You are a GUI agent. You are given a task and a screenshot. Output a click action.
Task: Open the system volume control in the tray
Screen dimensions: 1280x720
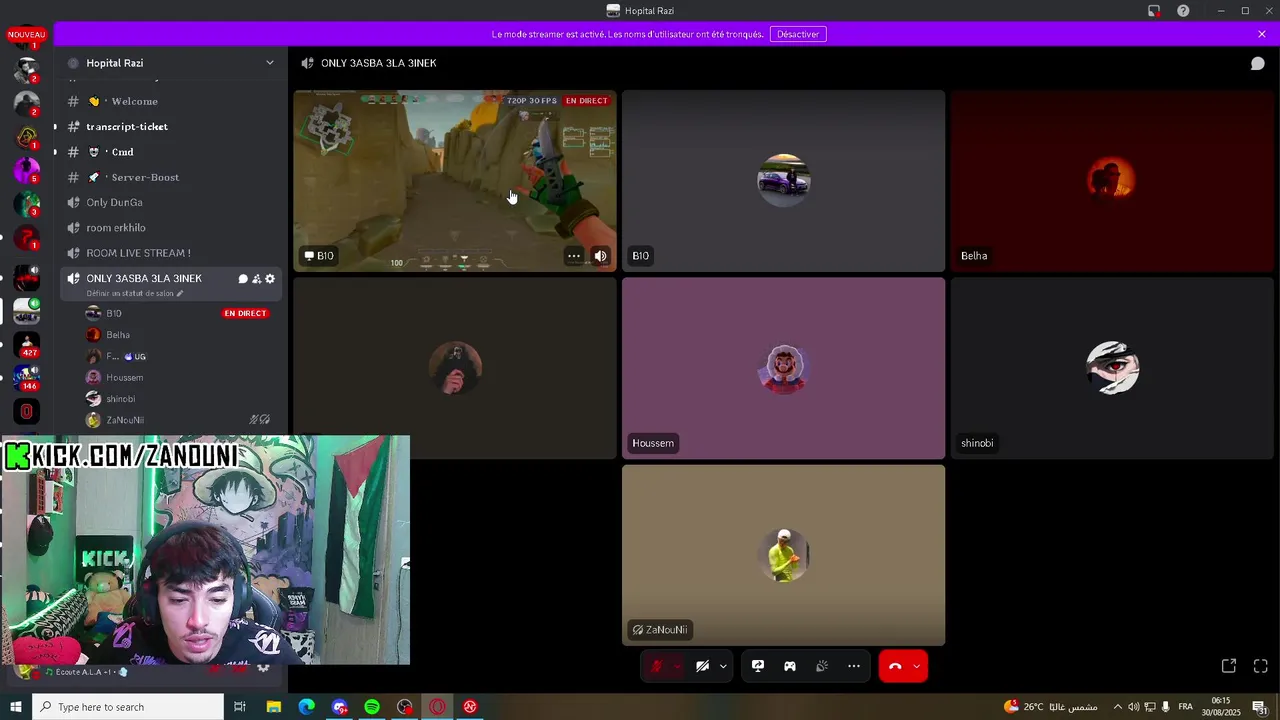pyautogui.click(x=1134, y=707)
